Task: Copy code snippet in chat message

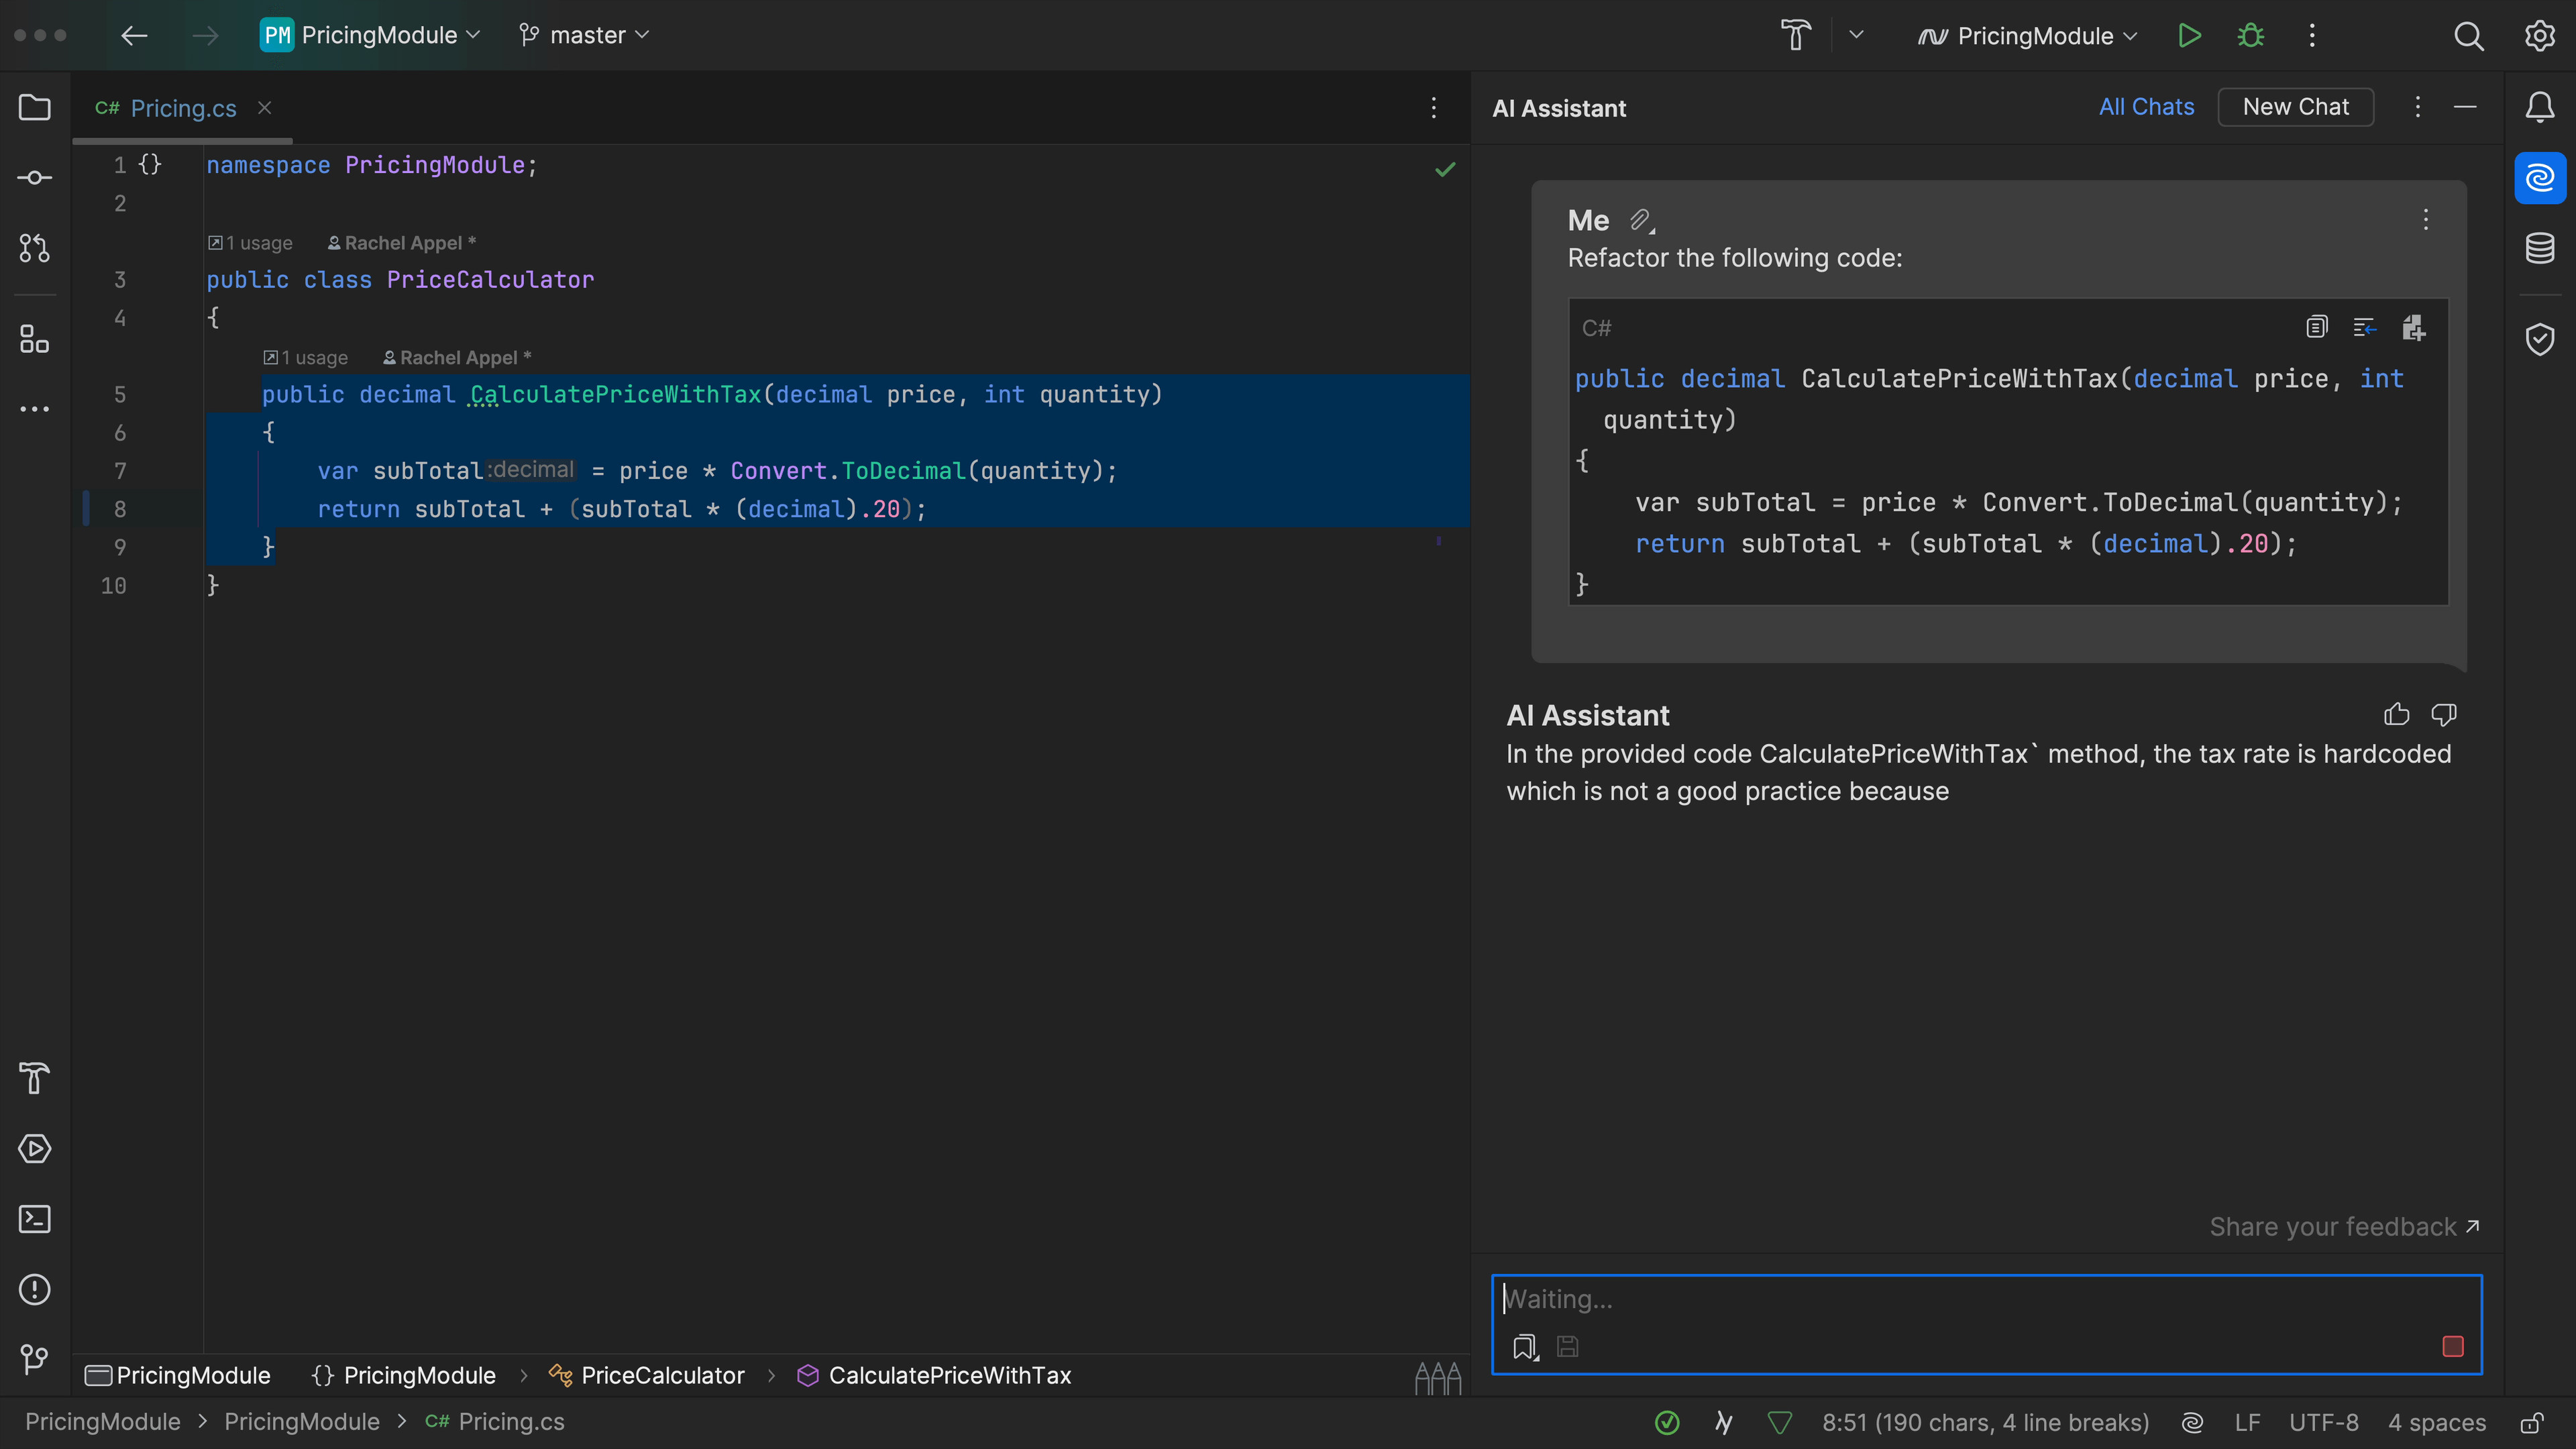Action: tap(2316, 327)
